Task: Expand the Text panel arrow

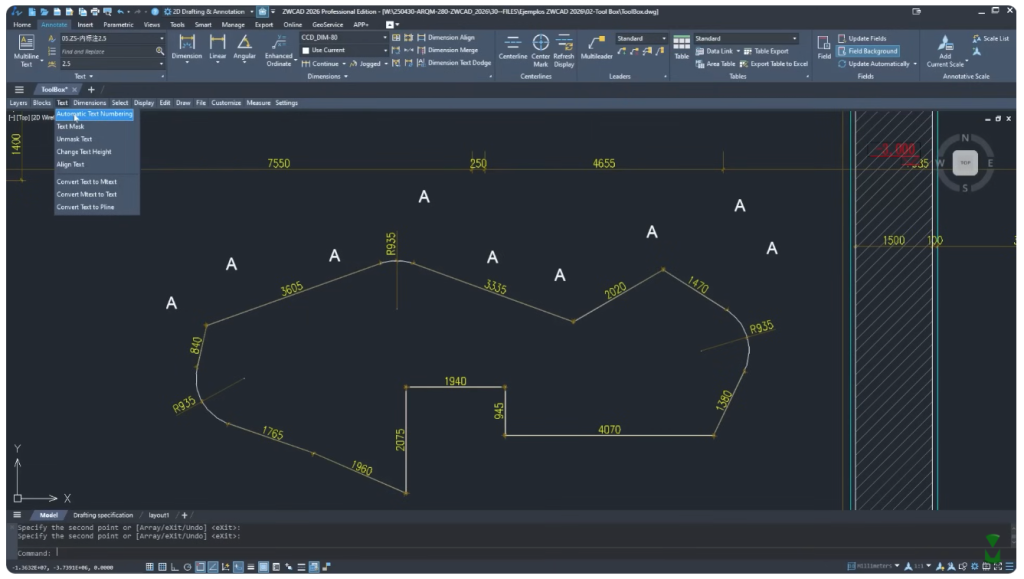Action: click(91, 76)
